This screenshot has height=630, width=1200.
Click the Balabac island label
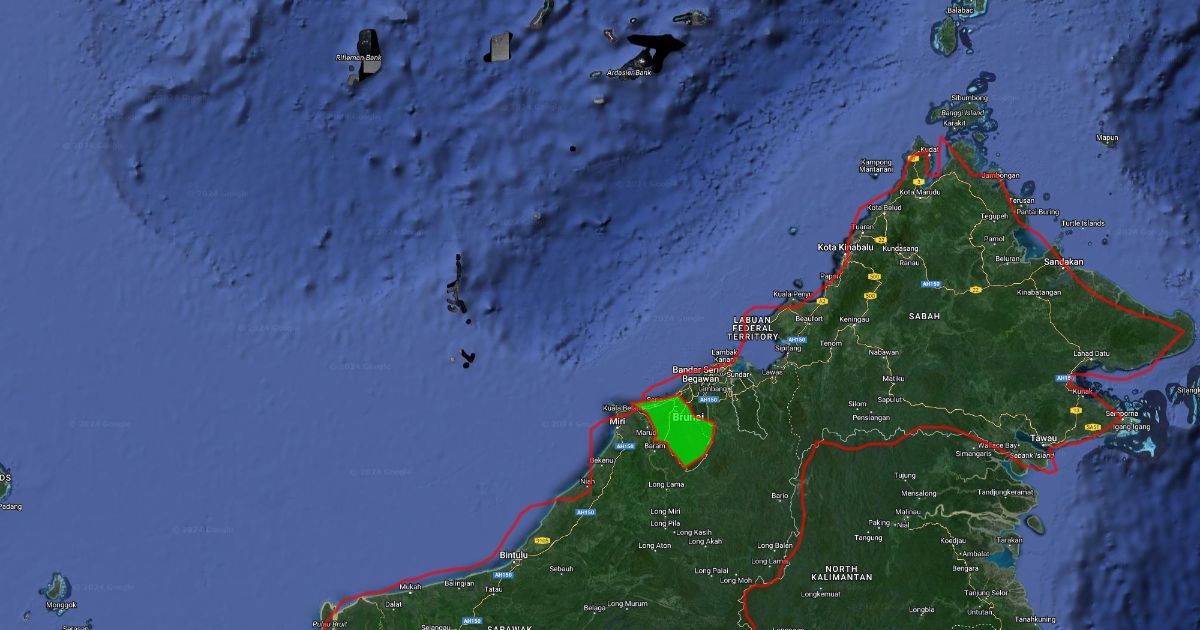958,11
